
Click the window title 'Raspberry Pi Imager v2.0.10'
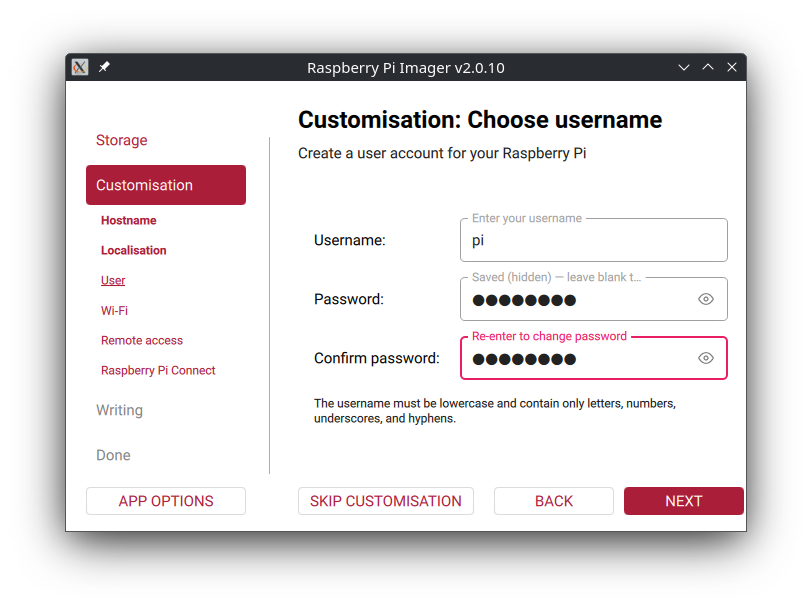[405, 68]
